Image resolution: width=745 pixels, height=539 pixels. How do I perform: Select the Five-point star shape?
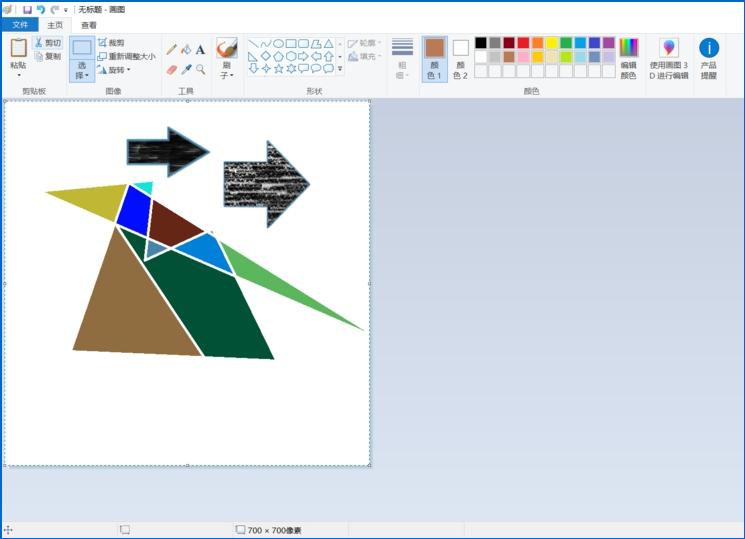(x=278, y=69)
